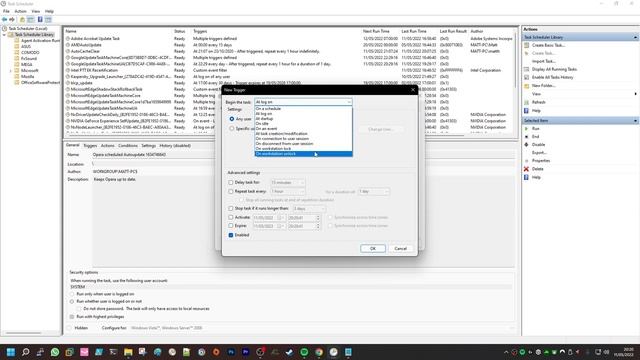Enable 'Stop task if it runs longer than'

coord(231,209)
